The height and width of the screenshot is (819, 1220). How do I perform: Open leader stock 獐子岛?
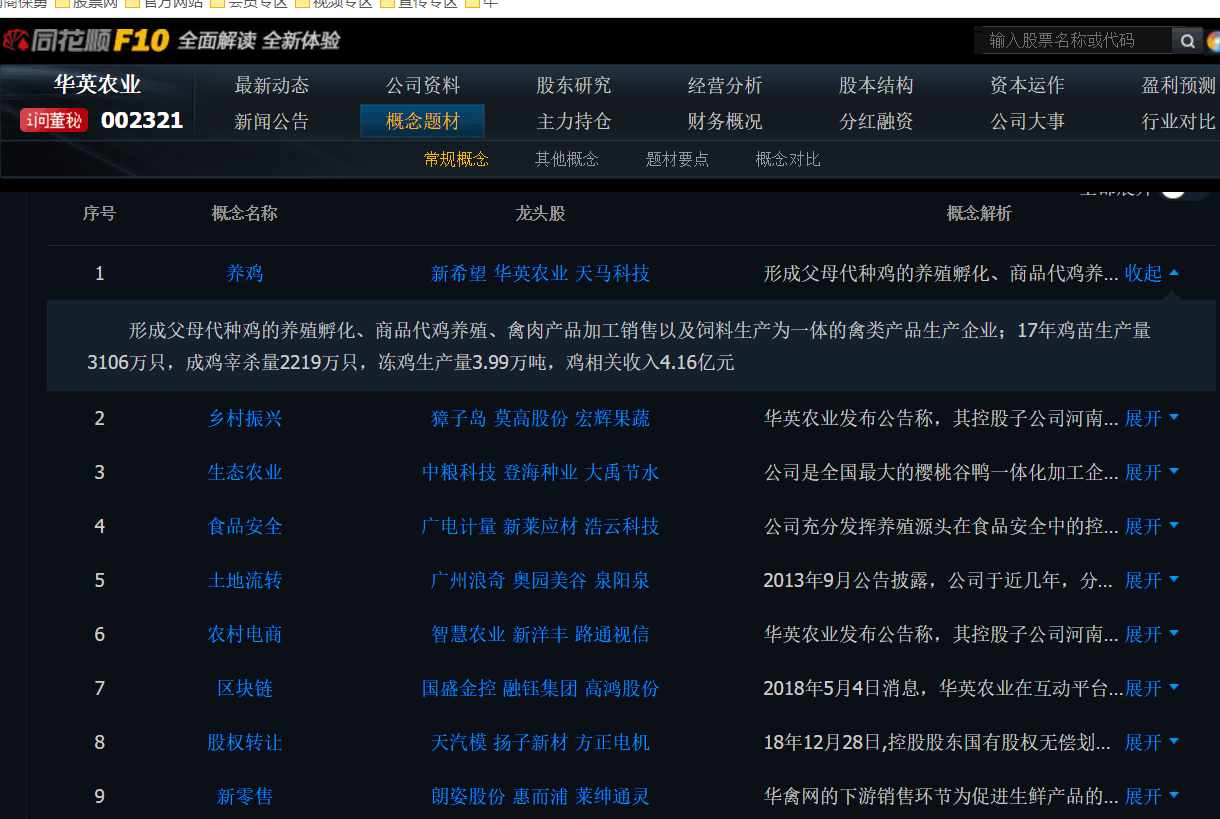pyautogui.click(x=459, y=418)
